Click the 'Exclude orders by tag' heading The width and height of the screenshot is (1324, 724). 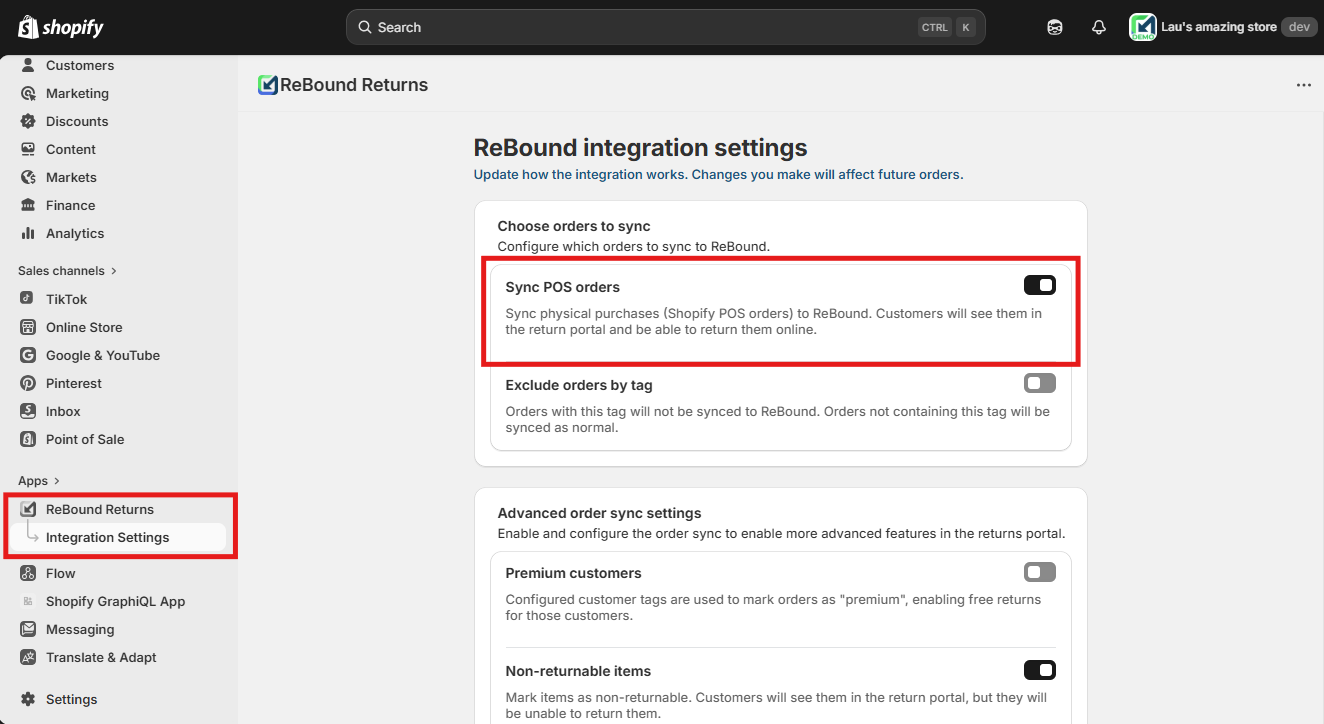[x=579, y=385]
